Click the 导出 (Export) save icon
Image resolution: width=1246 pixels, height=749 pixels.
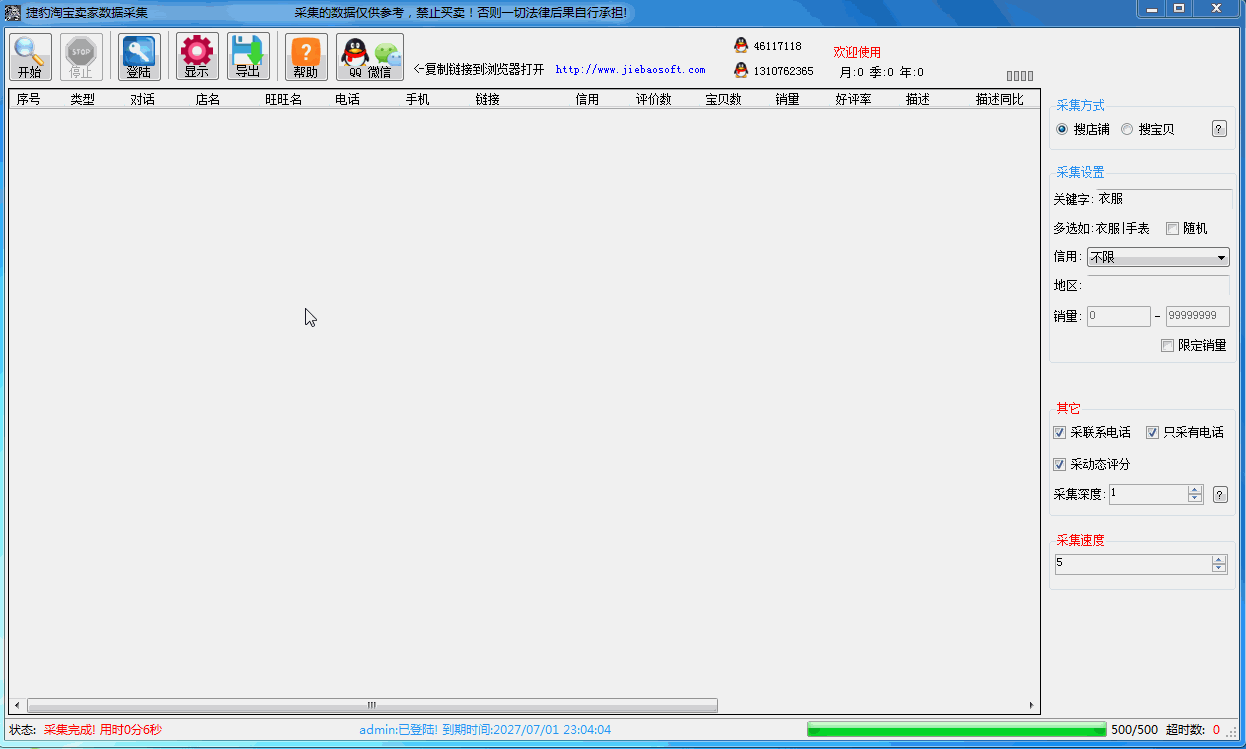248,57
